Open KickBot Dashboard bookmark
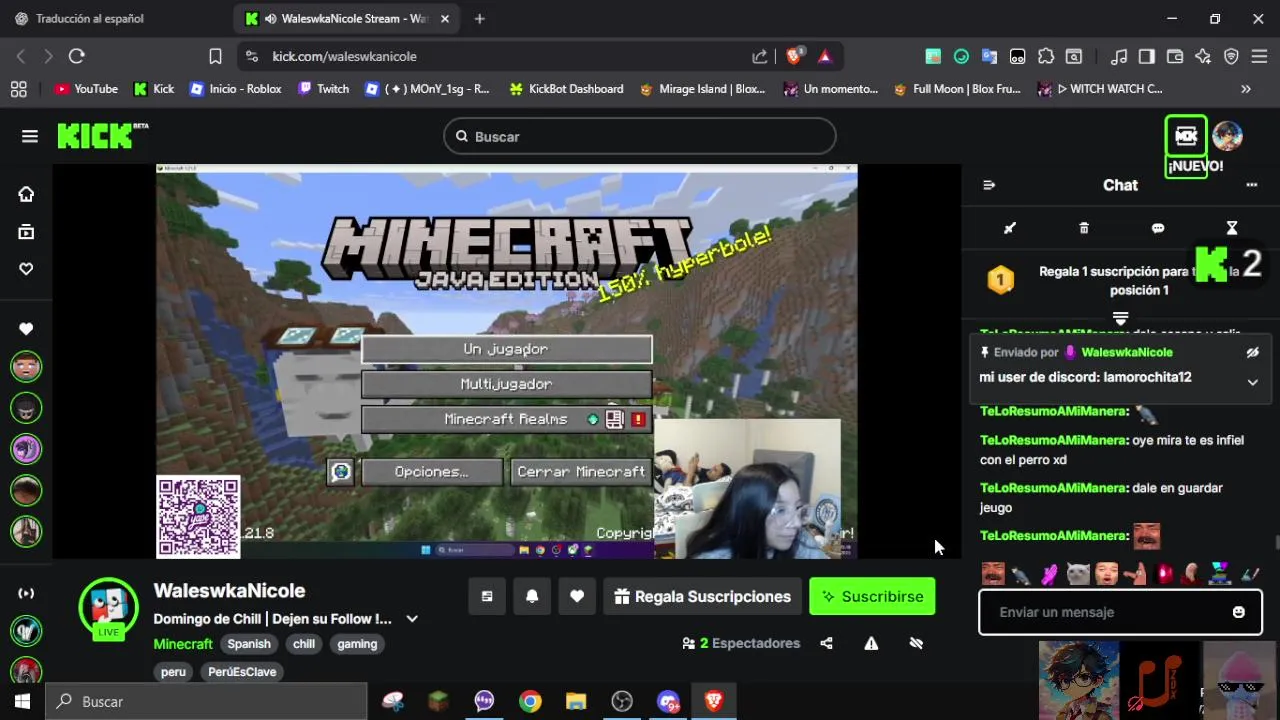 tap(566, 89)
